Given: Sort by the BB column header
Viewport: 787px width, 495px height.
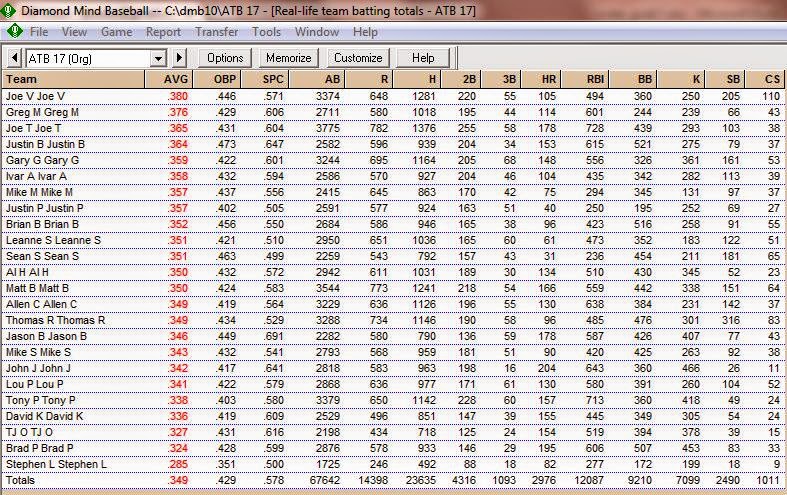Looking at the screenshot, I should coord(634,79).
